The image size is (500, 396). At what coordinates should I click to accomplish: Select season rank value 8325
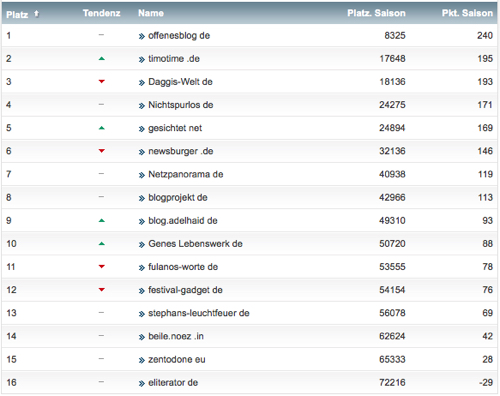tap(395, 35)
